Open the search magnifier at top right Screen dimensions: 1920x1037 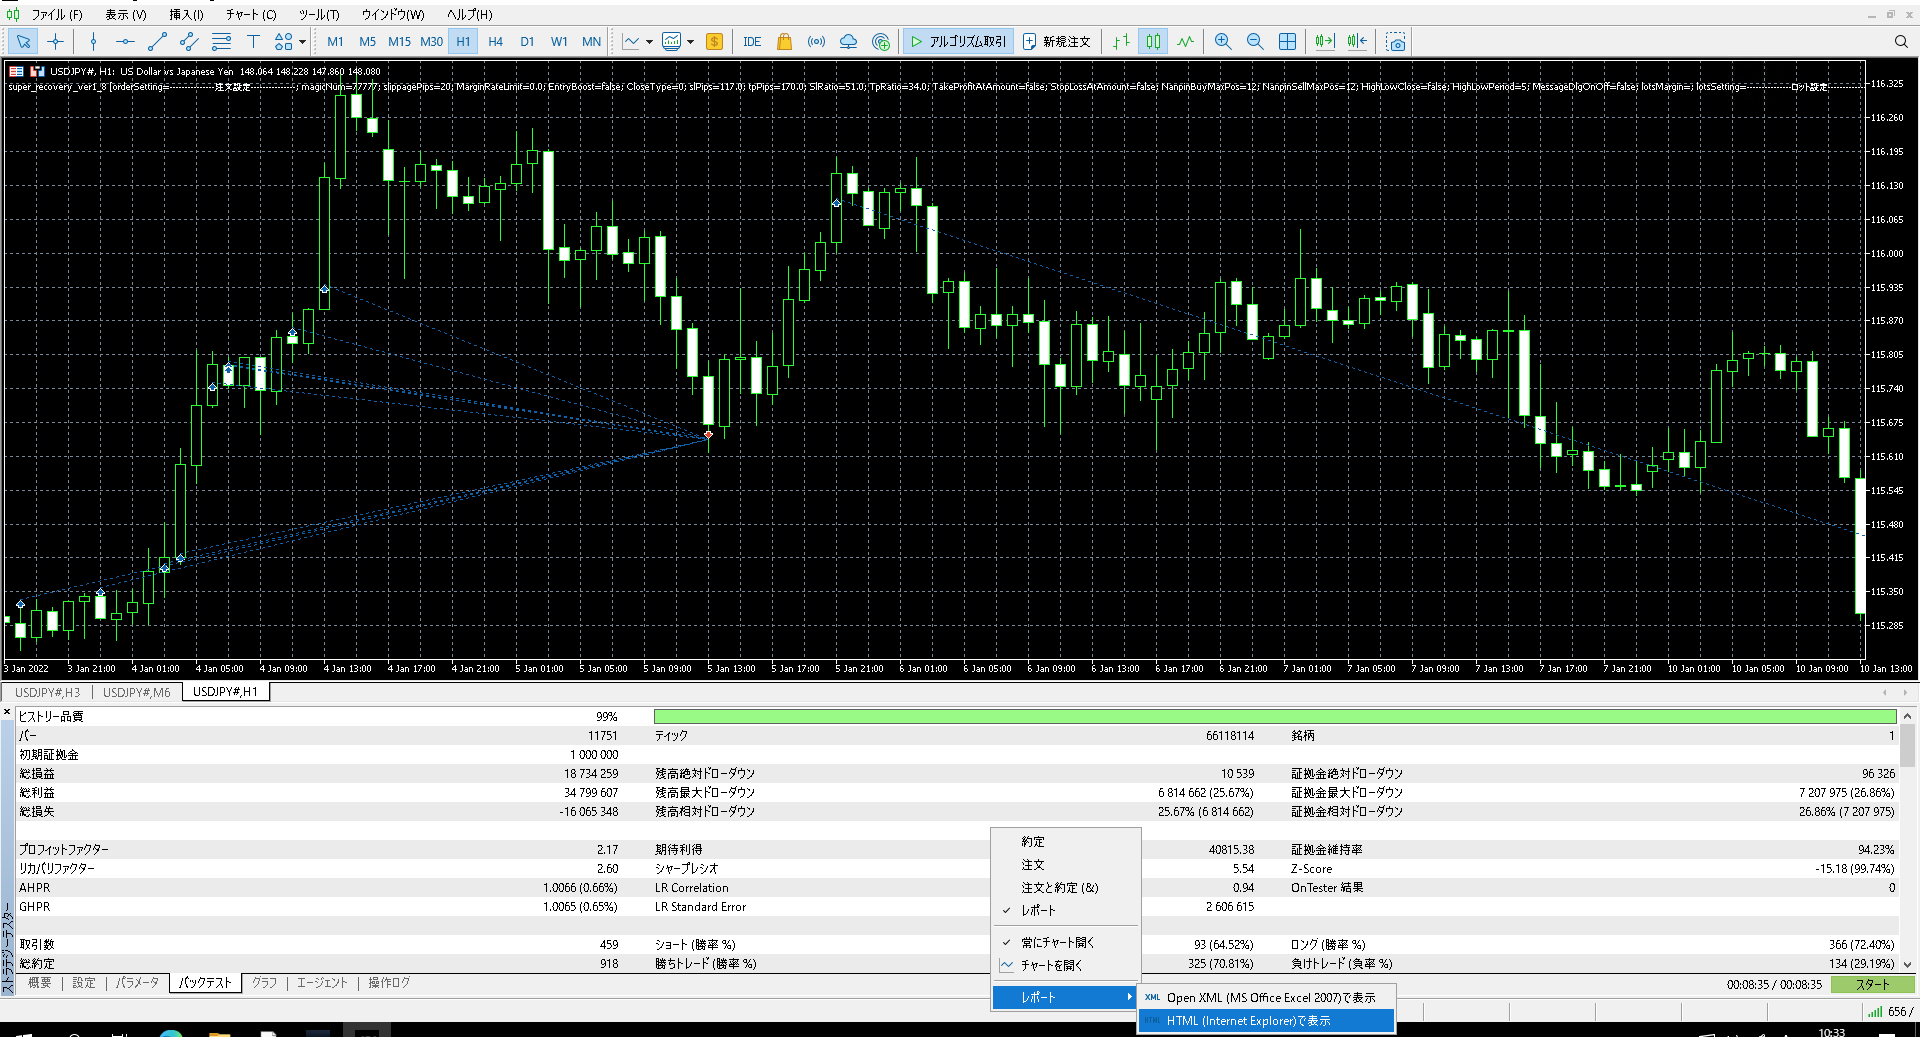(x=1900, y=42)
